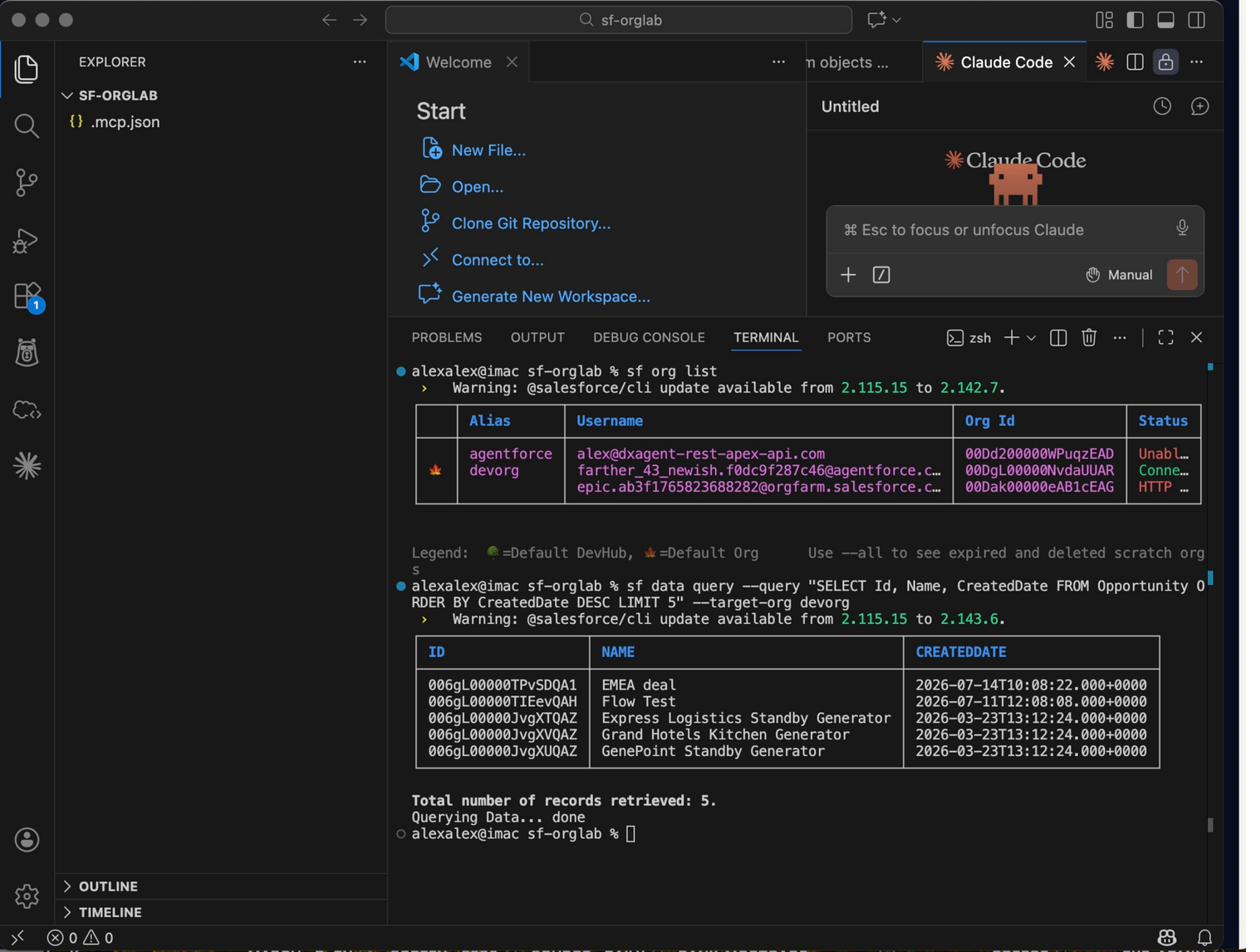Image resolution: width=1260 pixels, height=952 pixels.
Task: Switch to the OUTPUT panel tab
Action: (x=537, y=338)
